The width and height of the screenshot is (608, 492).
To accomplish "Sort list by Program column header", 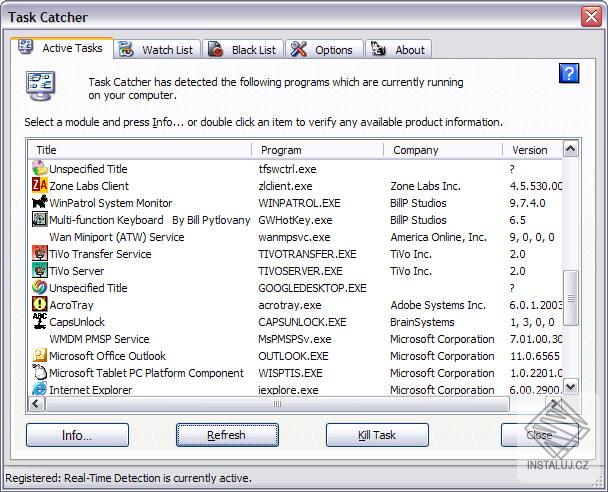I will coord(318,150).
